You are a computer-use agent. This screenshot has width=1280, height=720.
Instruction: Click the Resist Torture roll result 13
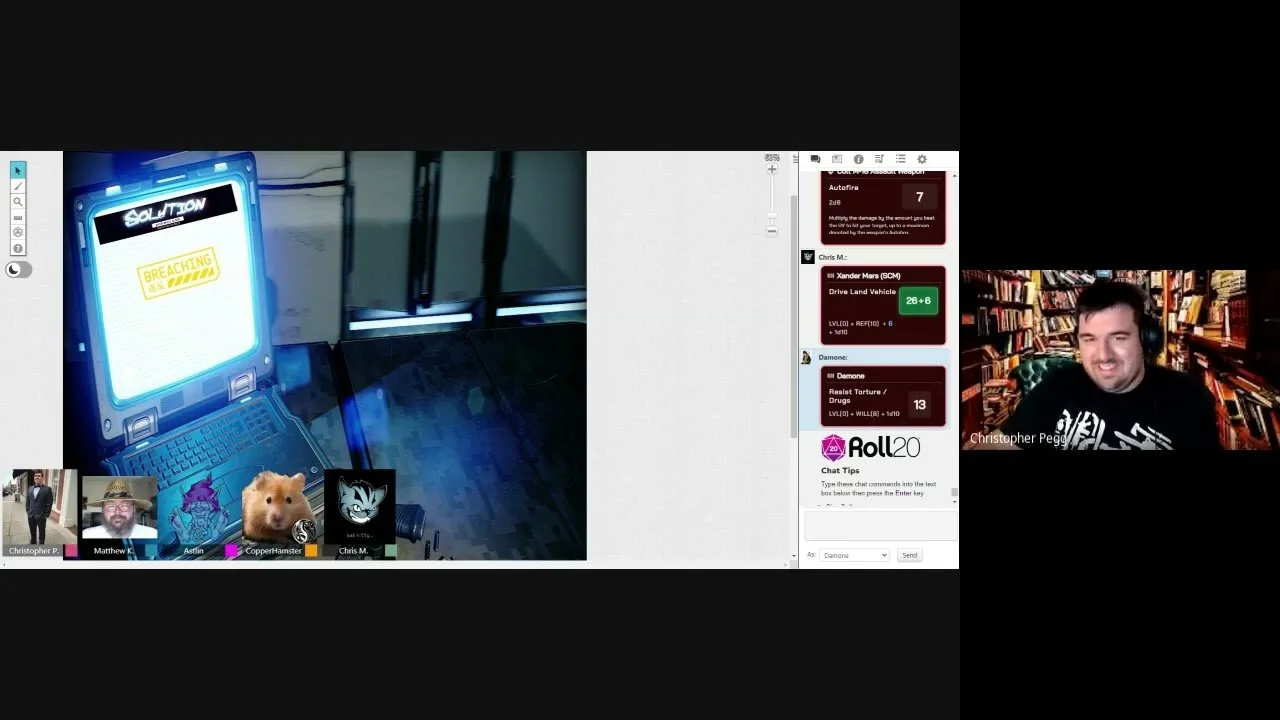click(919, 405)
